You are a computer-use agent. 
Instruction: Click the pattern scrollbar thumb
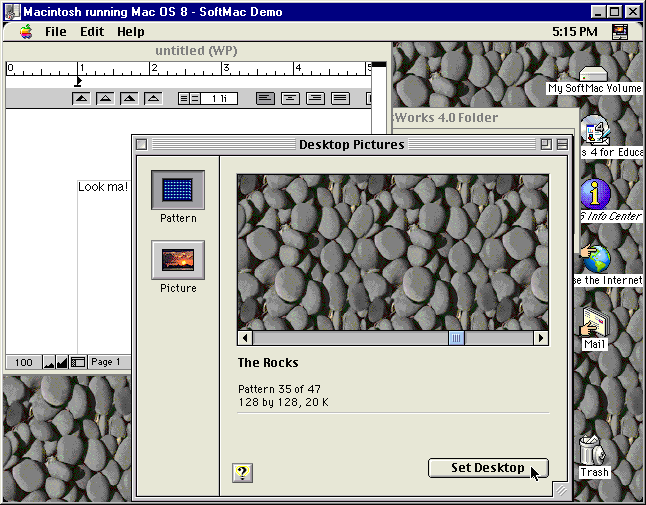(456, 338)
